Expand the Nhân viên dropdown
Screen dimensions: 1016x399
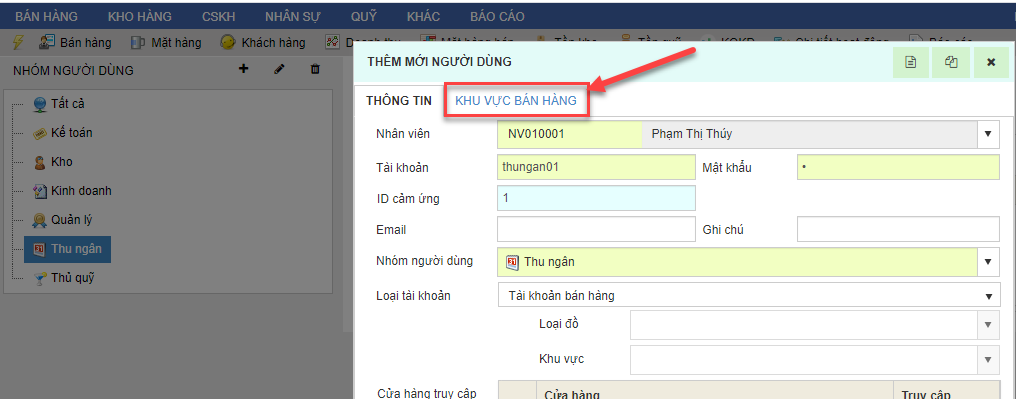988,134
